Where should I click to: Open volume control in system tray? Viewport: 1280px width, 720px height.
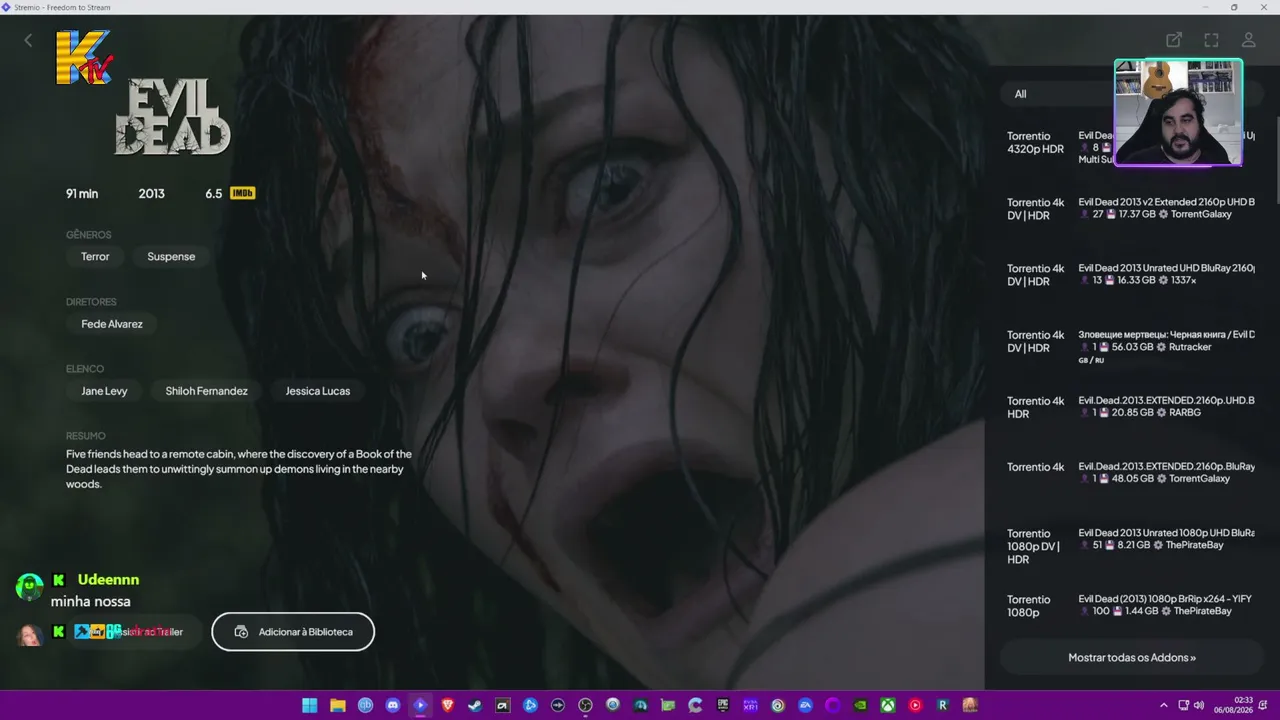[1199, 705]
